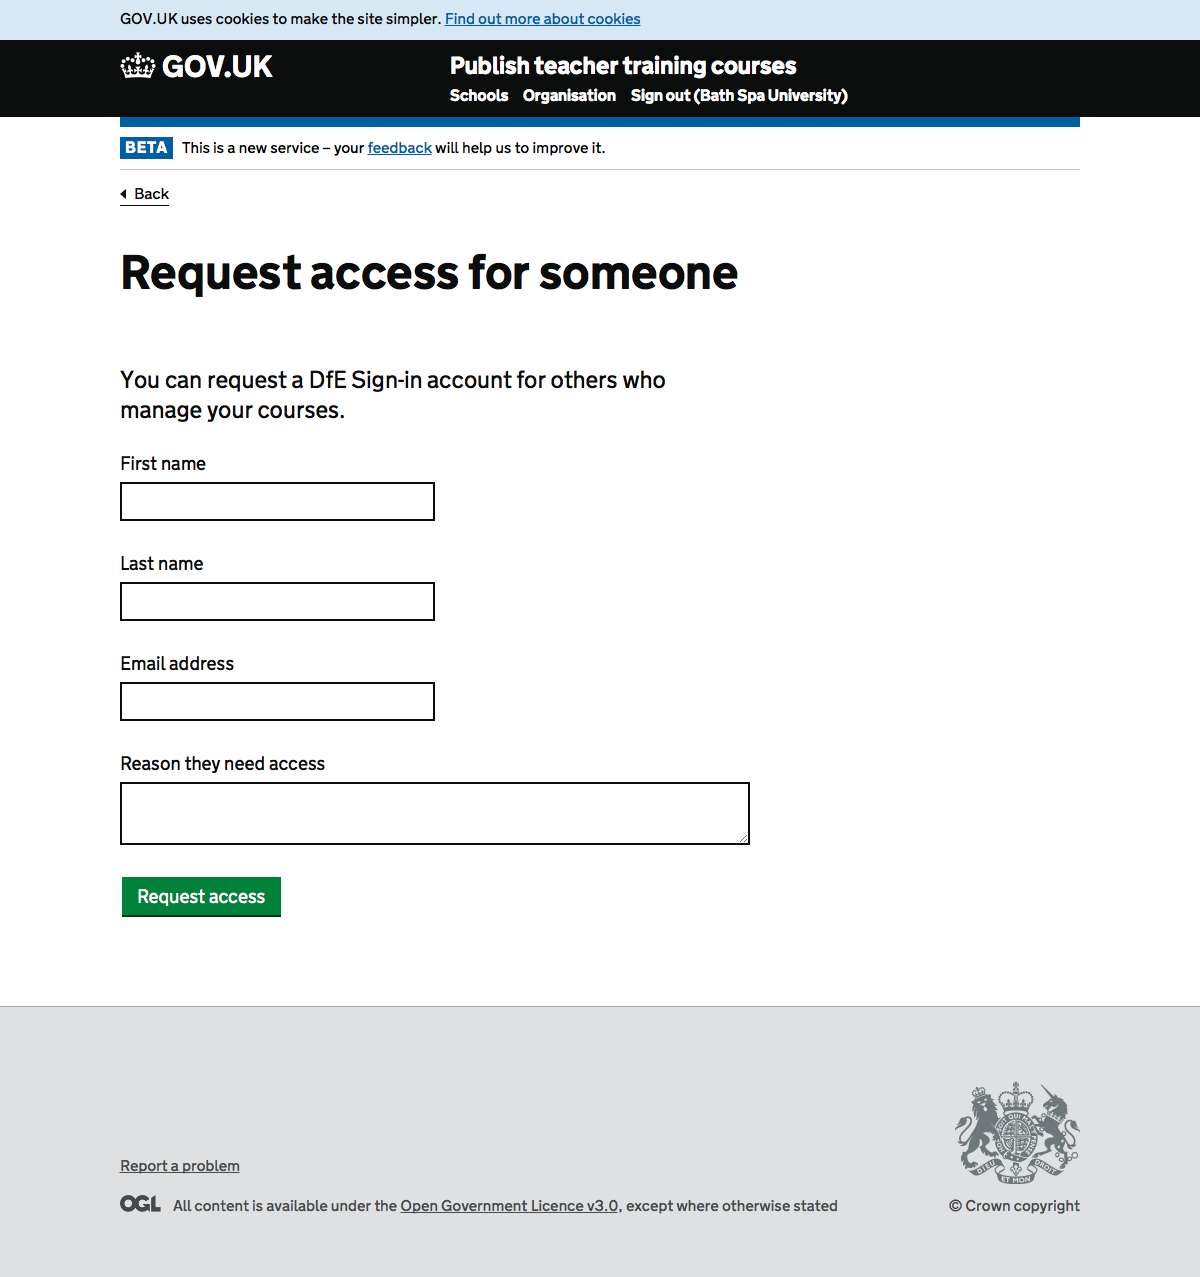Click the BETA phase tag
The width and height of the screenshot is (1200, 1277).
(x=146, y=148)
